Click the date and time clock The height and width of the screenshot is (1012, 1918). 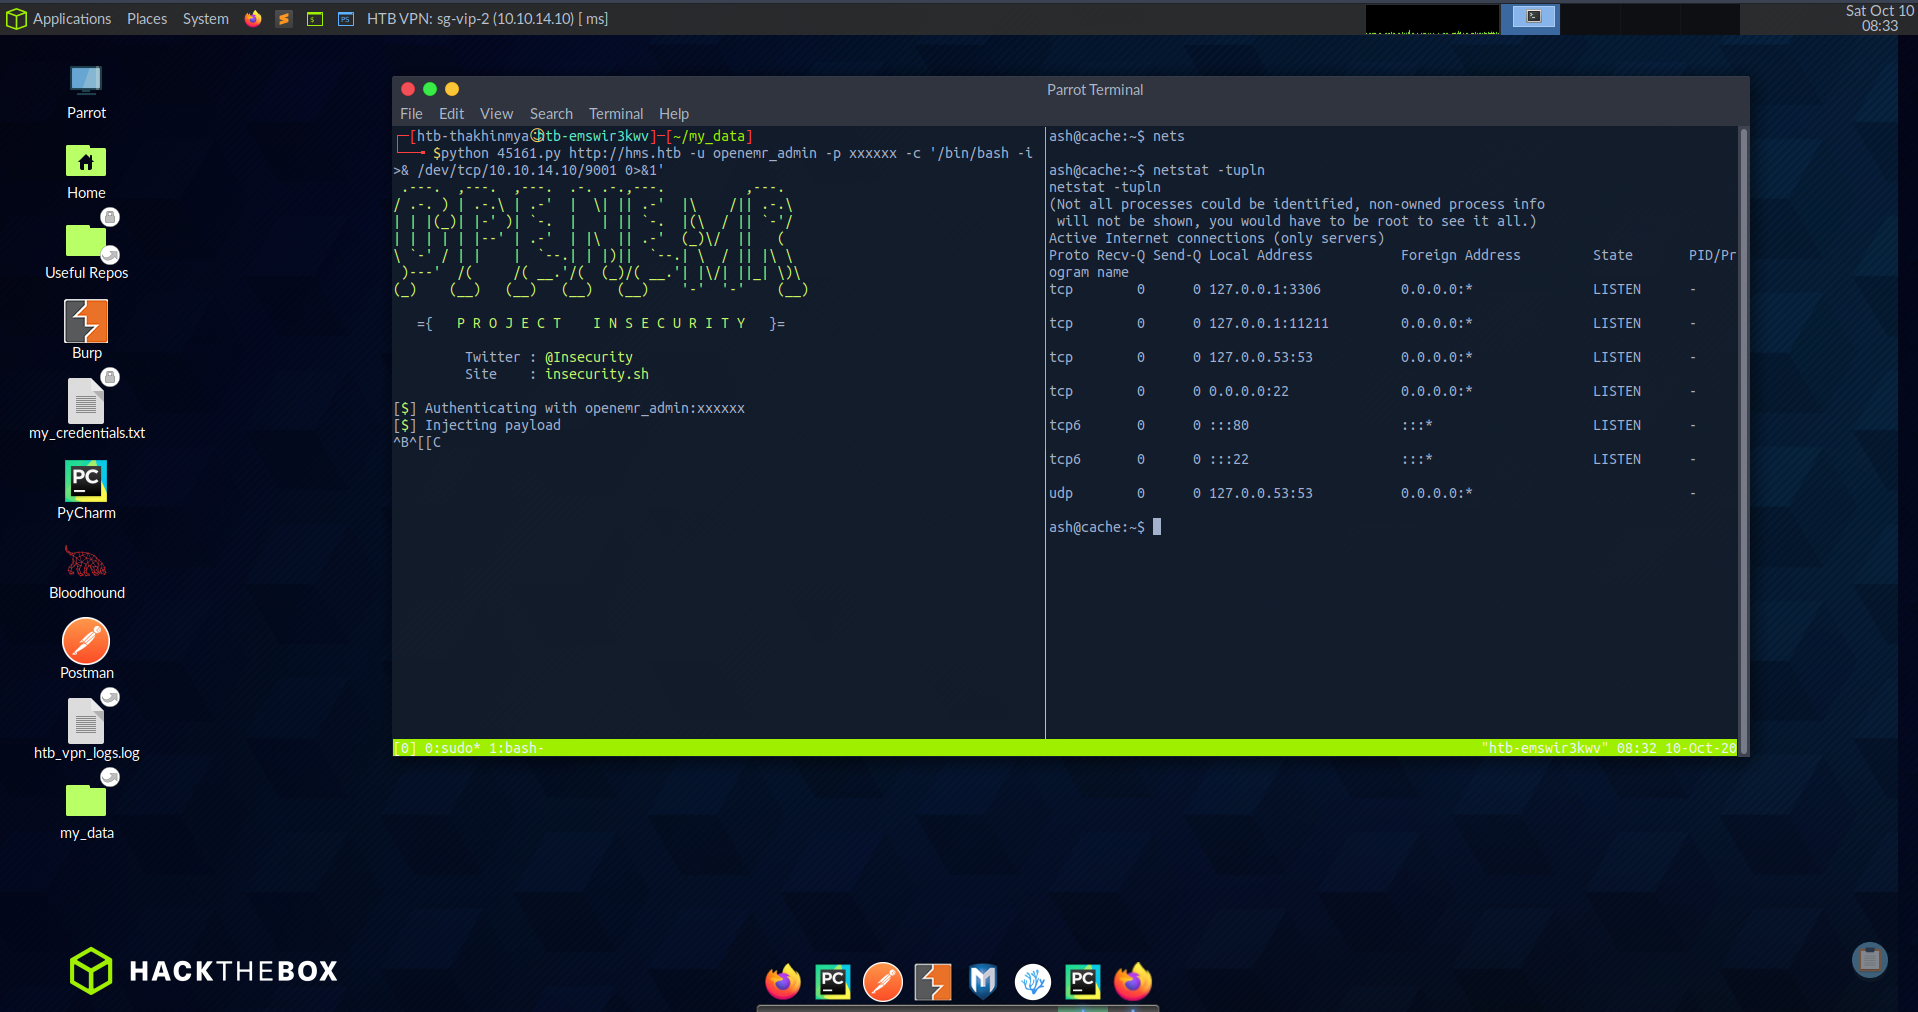[1879, 18]
